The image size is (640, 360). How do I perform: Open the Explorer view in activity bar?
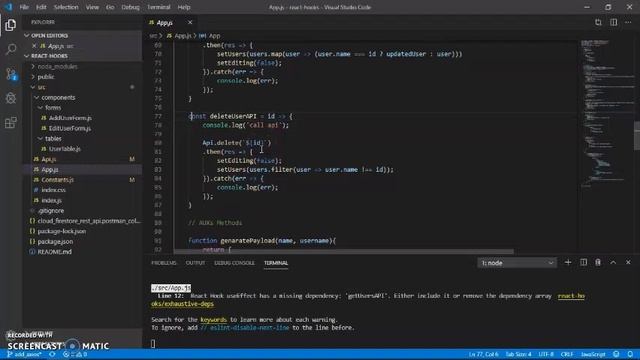11,25
